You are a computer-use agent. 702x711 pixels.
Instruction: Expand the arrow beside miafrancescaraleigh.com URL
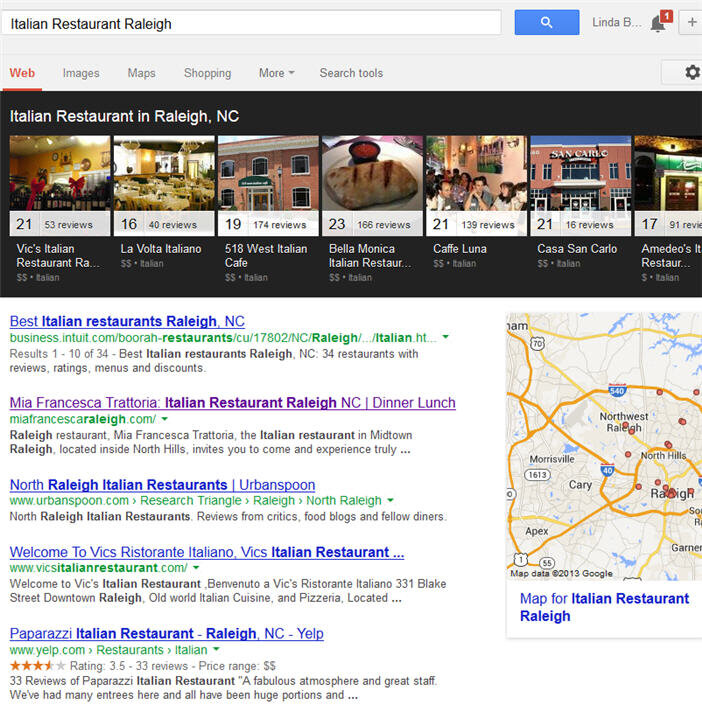pyautogui.click(x=165, y=419)
